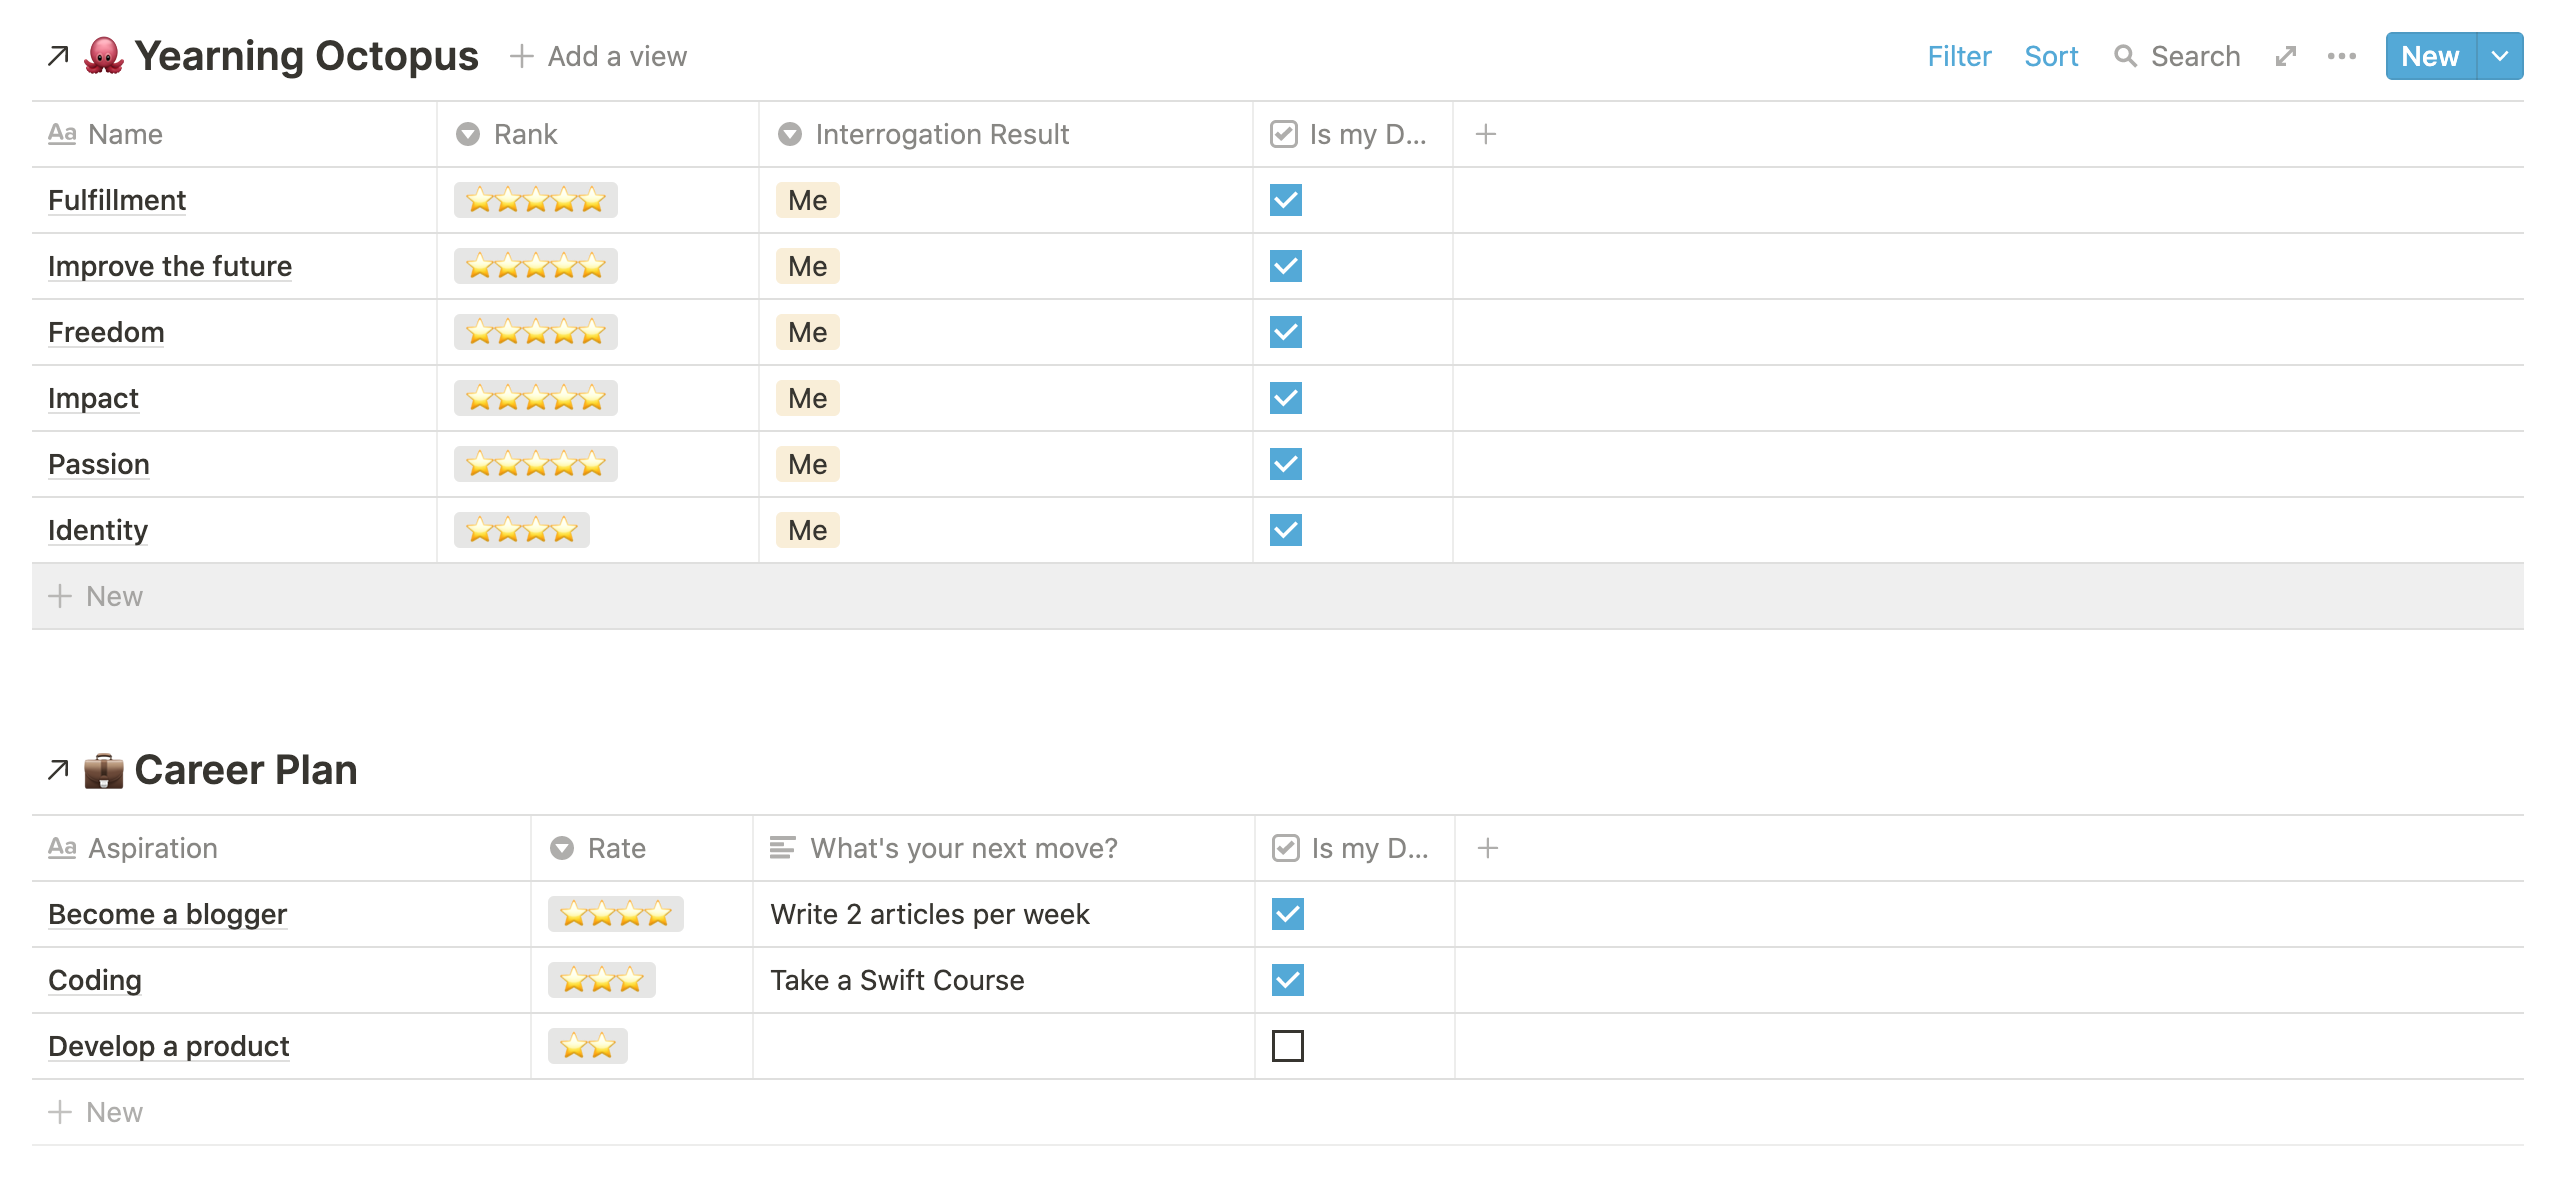Click the Sort option
This screenshot has width=2566, height=1188.
2051,57
